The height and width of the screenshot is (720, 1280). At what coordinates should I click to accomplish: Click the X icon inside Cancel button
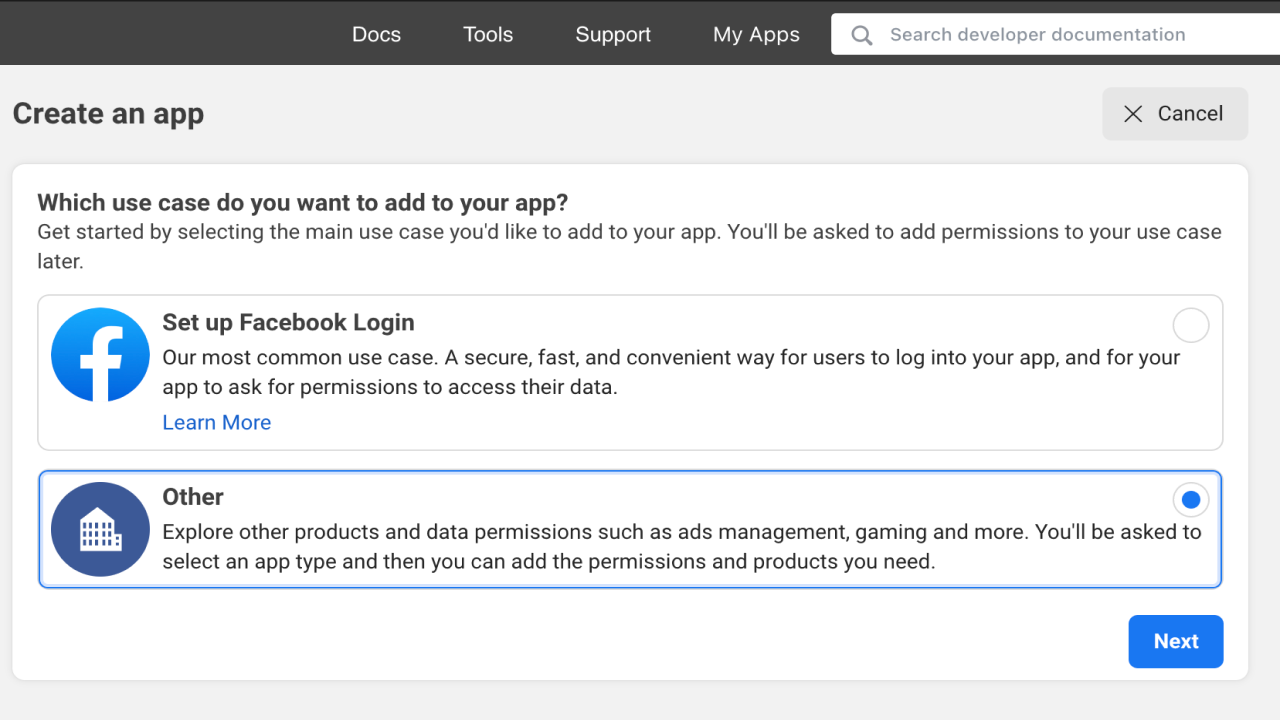coord(1133,114)
